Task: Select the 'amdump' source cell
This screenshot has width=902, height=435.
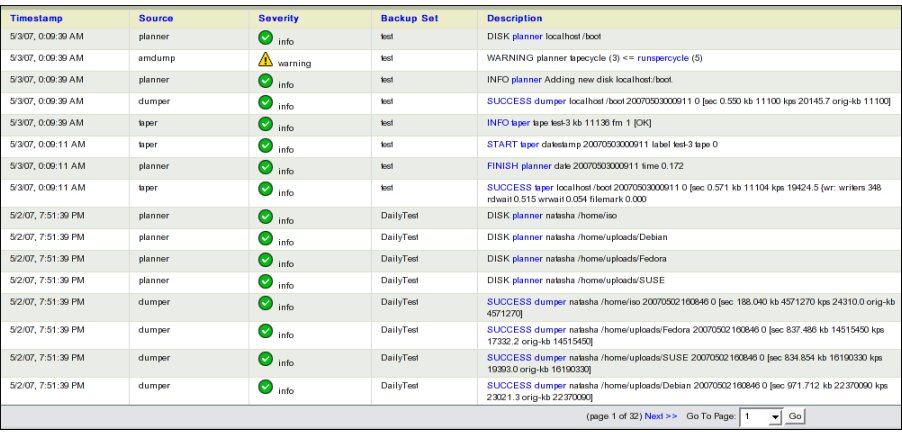Action: [x=156, y=58]
